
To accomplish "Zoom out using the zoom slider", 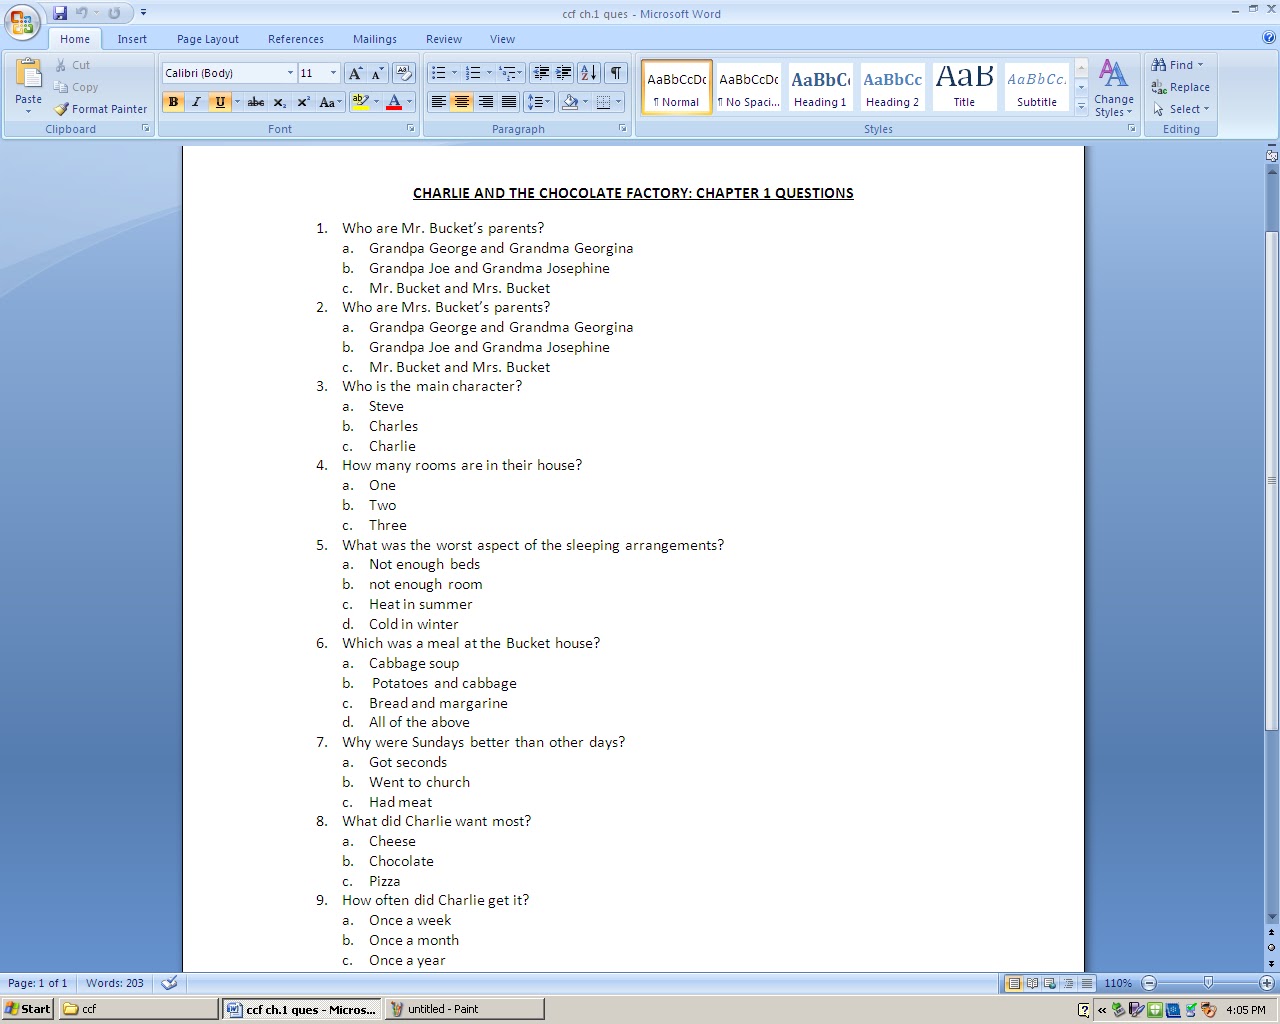I will tap(1148, 983).
